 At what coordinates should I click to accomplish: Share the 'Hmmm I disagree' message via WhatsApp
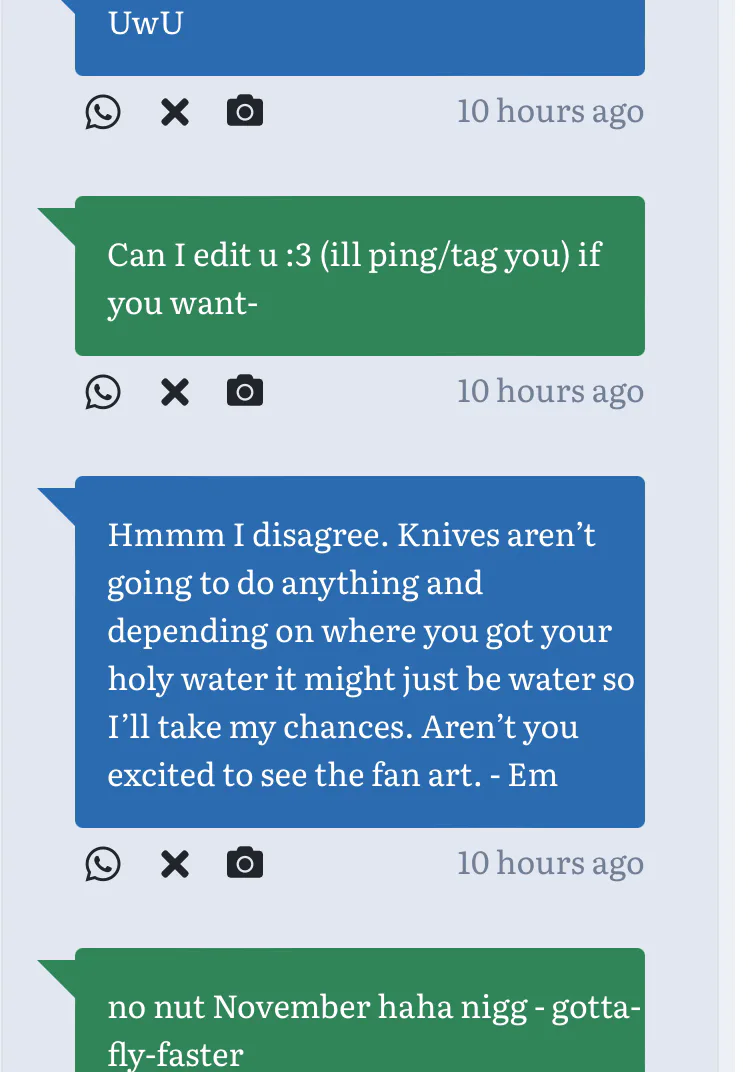(x=103, y=864)
